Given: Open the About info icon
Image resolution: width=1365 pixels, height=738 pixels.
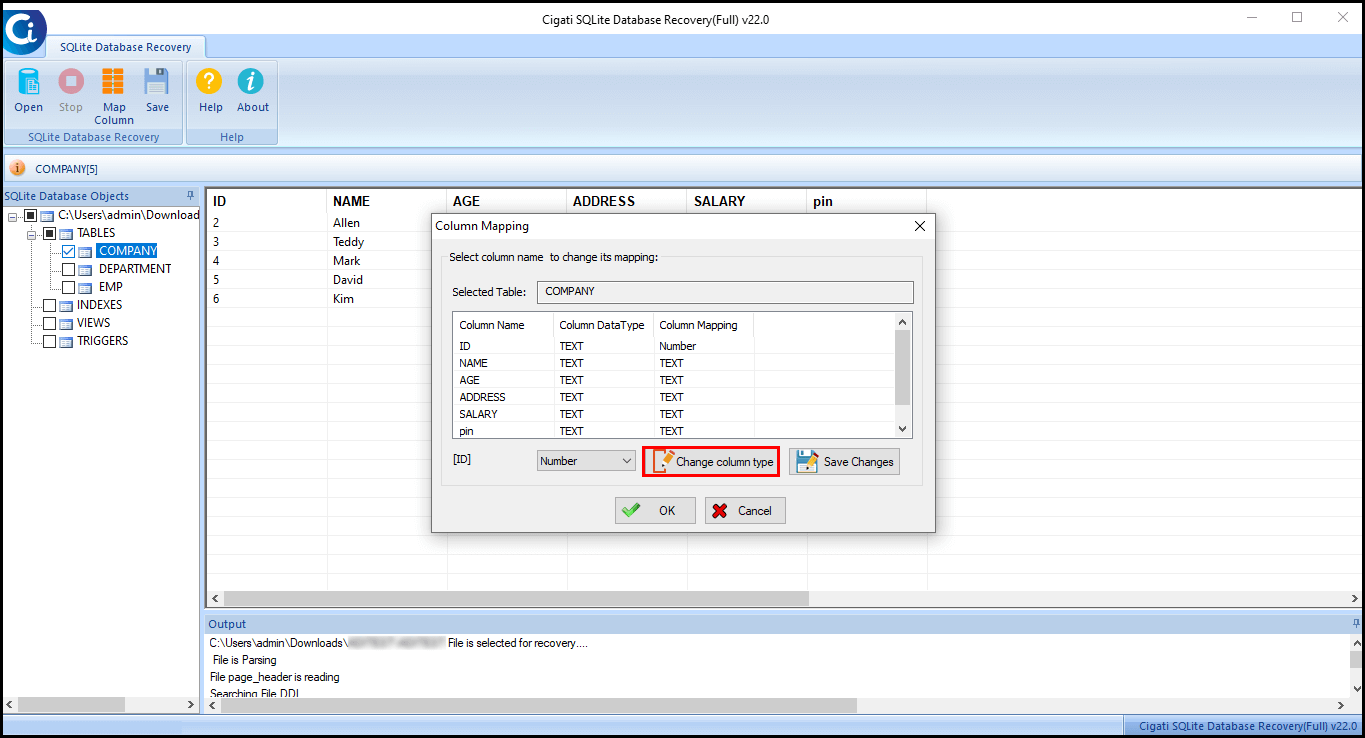Looking at the screenshot, I should [252, 82].
